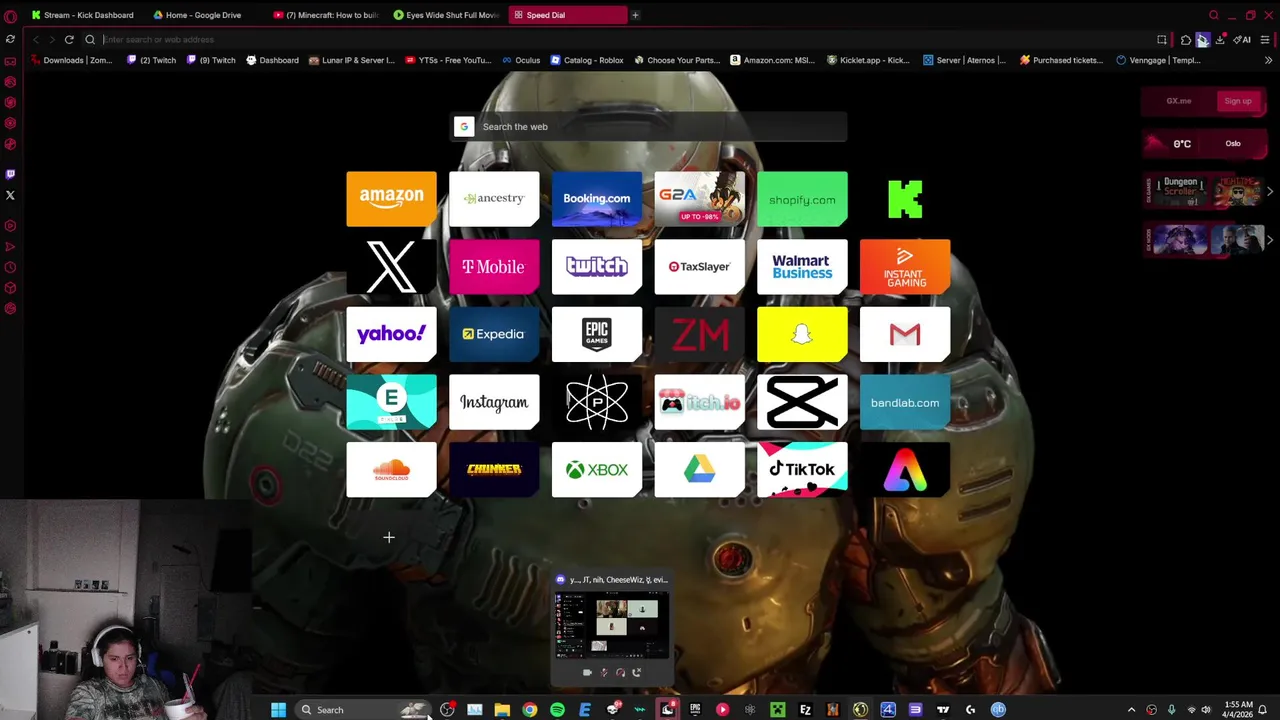1280x720 pixels.
Task: Switch to Eyes Wide Shut Full Movie tab
Action: pos(447,15)
